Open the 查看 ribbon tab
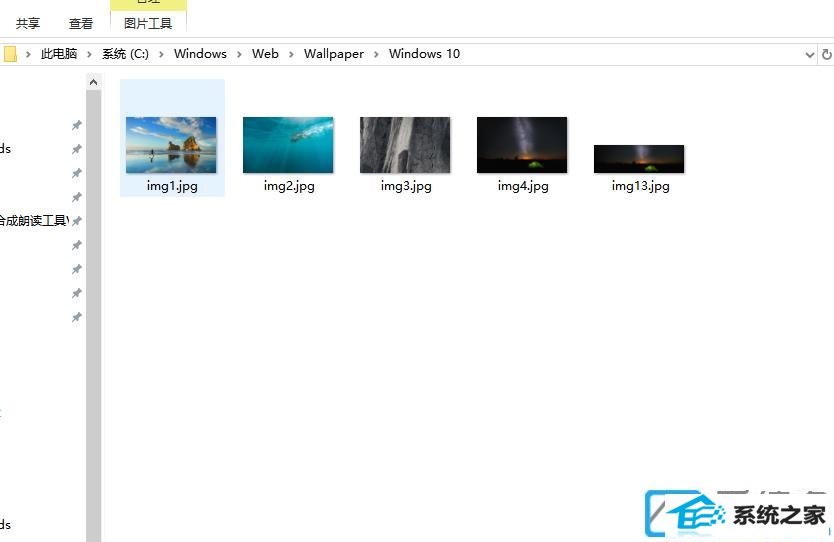 click(x=81, y=23)
